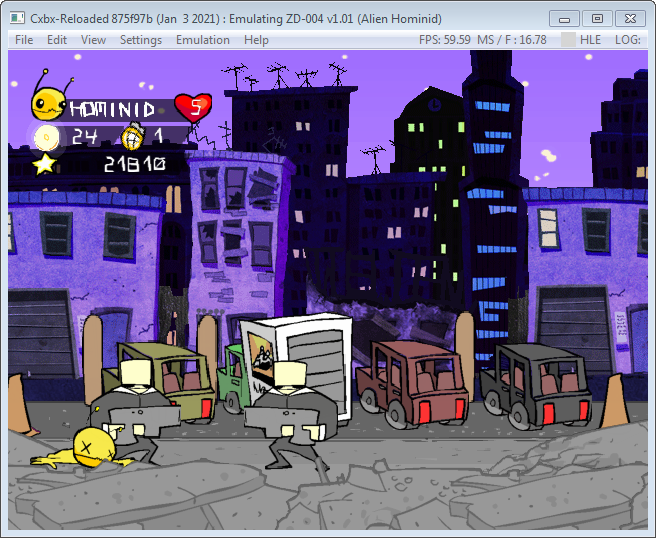Image resolution: width=656 pixels, height=538 pixels.
Task: Click the HOMINID player name text
Action: tap(112, 110)
